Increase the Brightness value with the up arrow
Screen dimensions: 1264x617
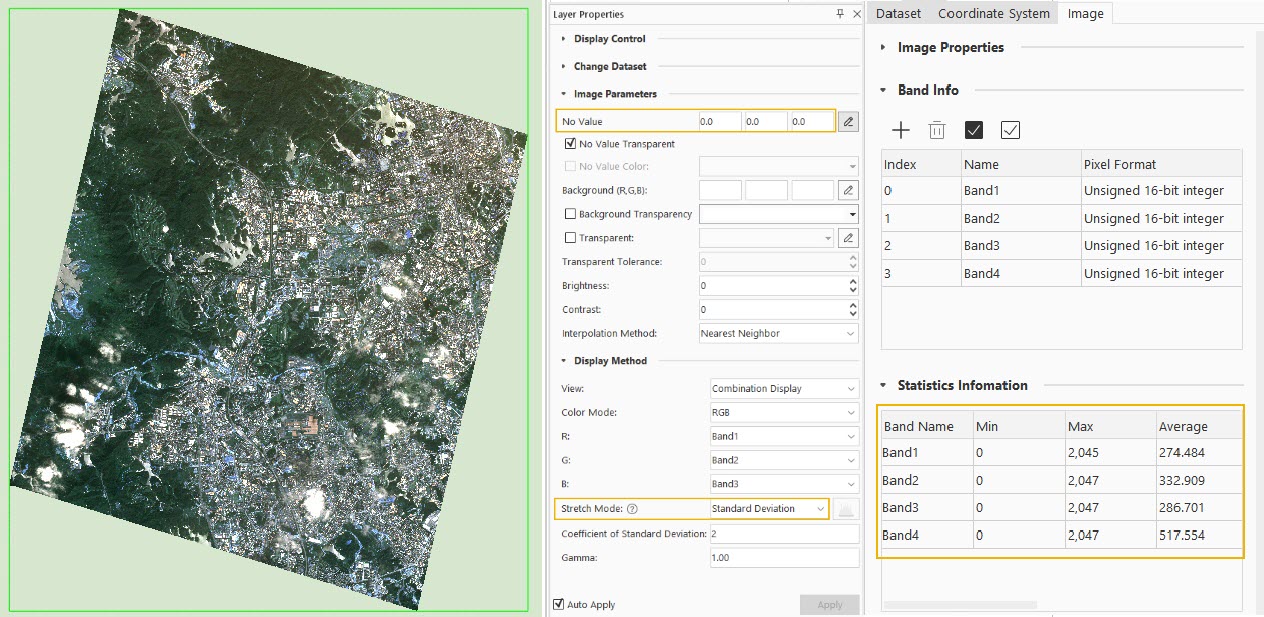[x=852, y=281]
